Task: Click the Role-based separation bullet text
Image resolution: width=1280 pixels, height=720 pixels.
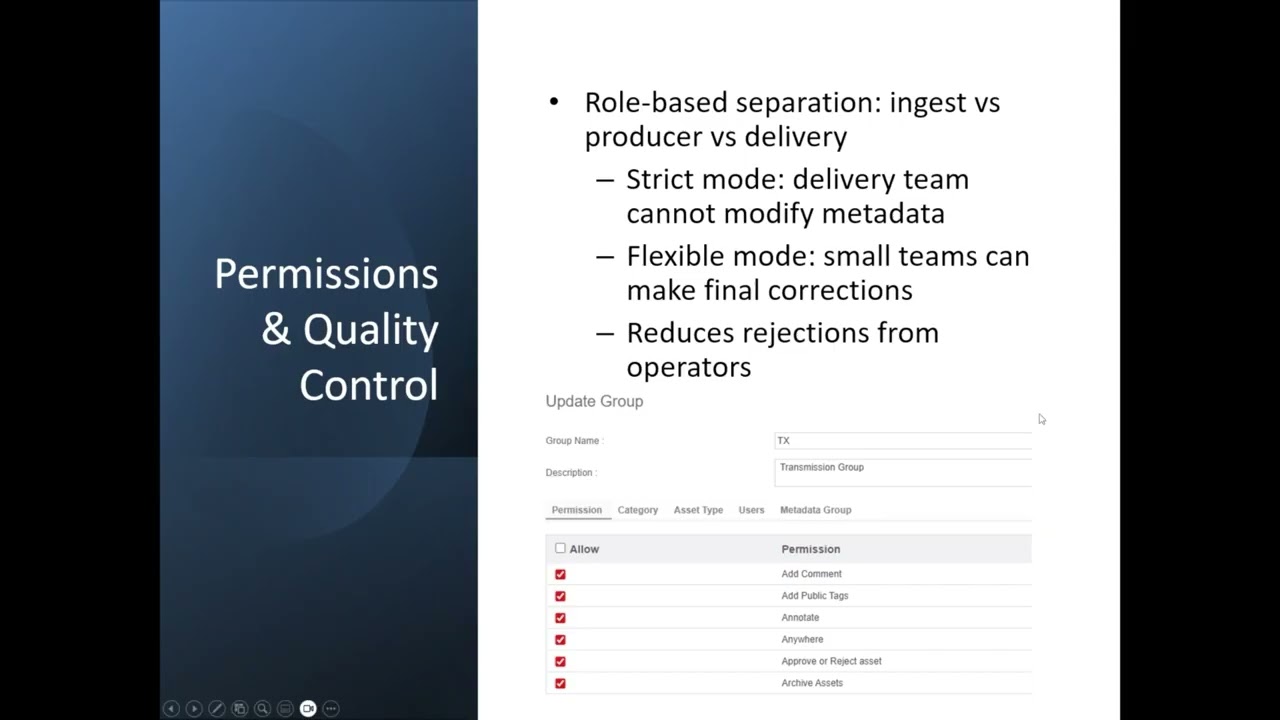Action: pos(792,119)
